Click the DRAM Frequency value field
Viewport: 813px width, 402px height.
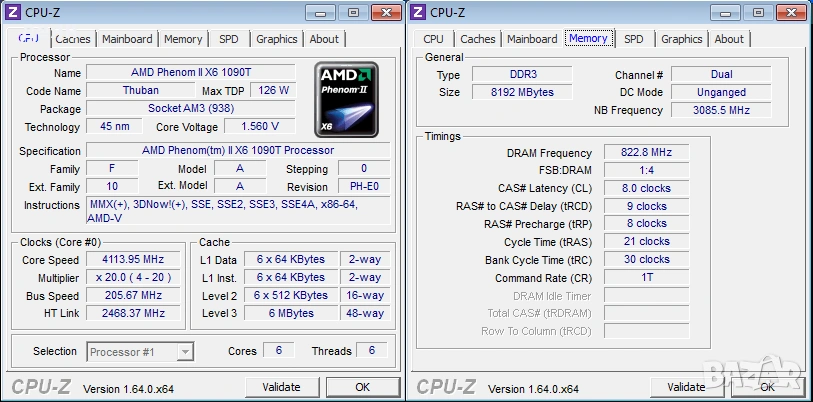(647, 153)
